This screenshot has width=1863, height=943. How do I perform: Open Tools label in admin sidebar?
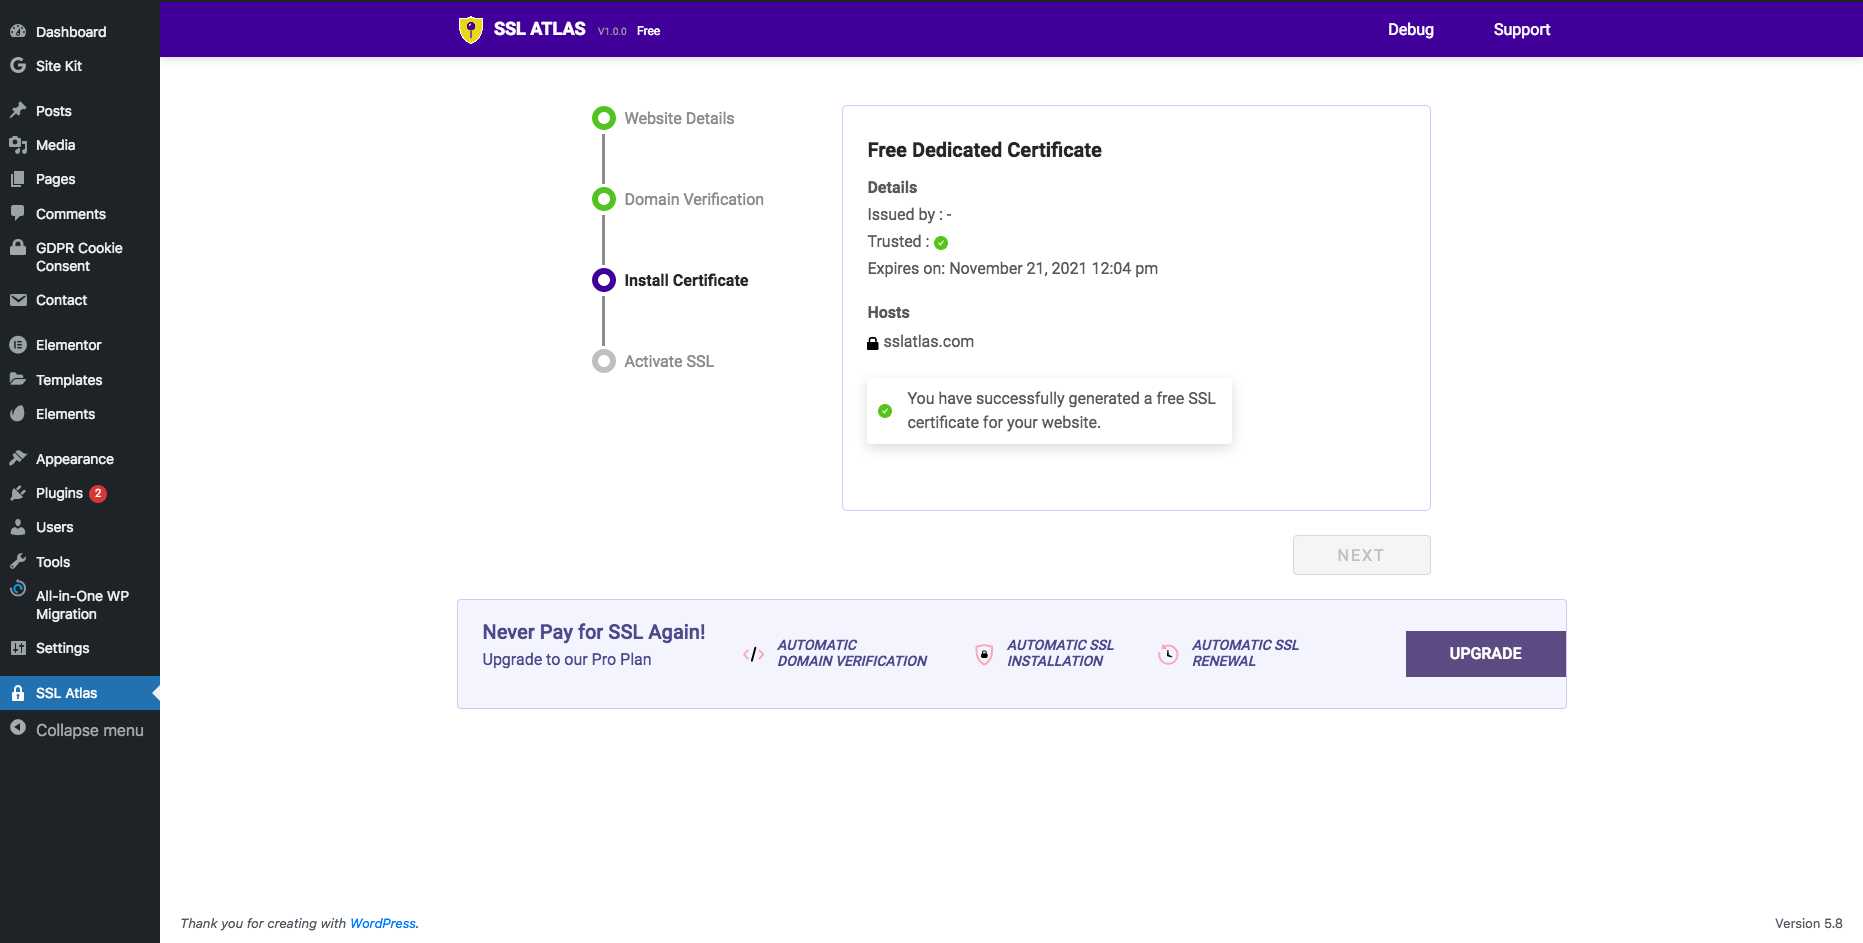click(x=53, y=562)
